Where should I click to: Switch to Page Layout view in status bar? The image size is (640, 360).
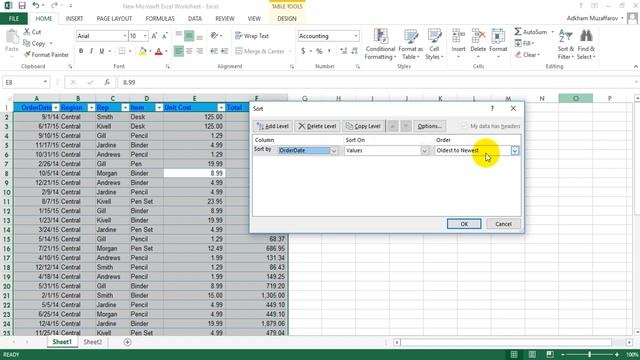point(532,354)
